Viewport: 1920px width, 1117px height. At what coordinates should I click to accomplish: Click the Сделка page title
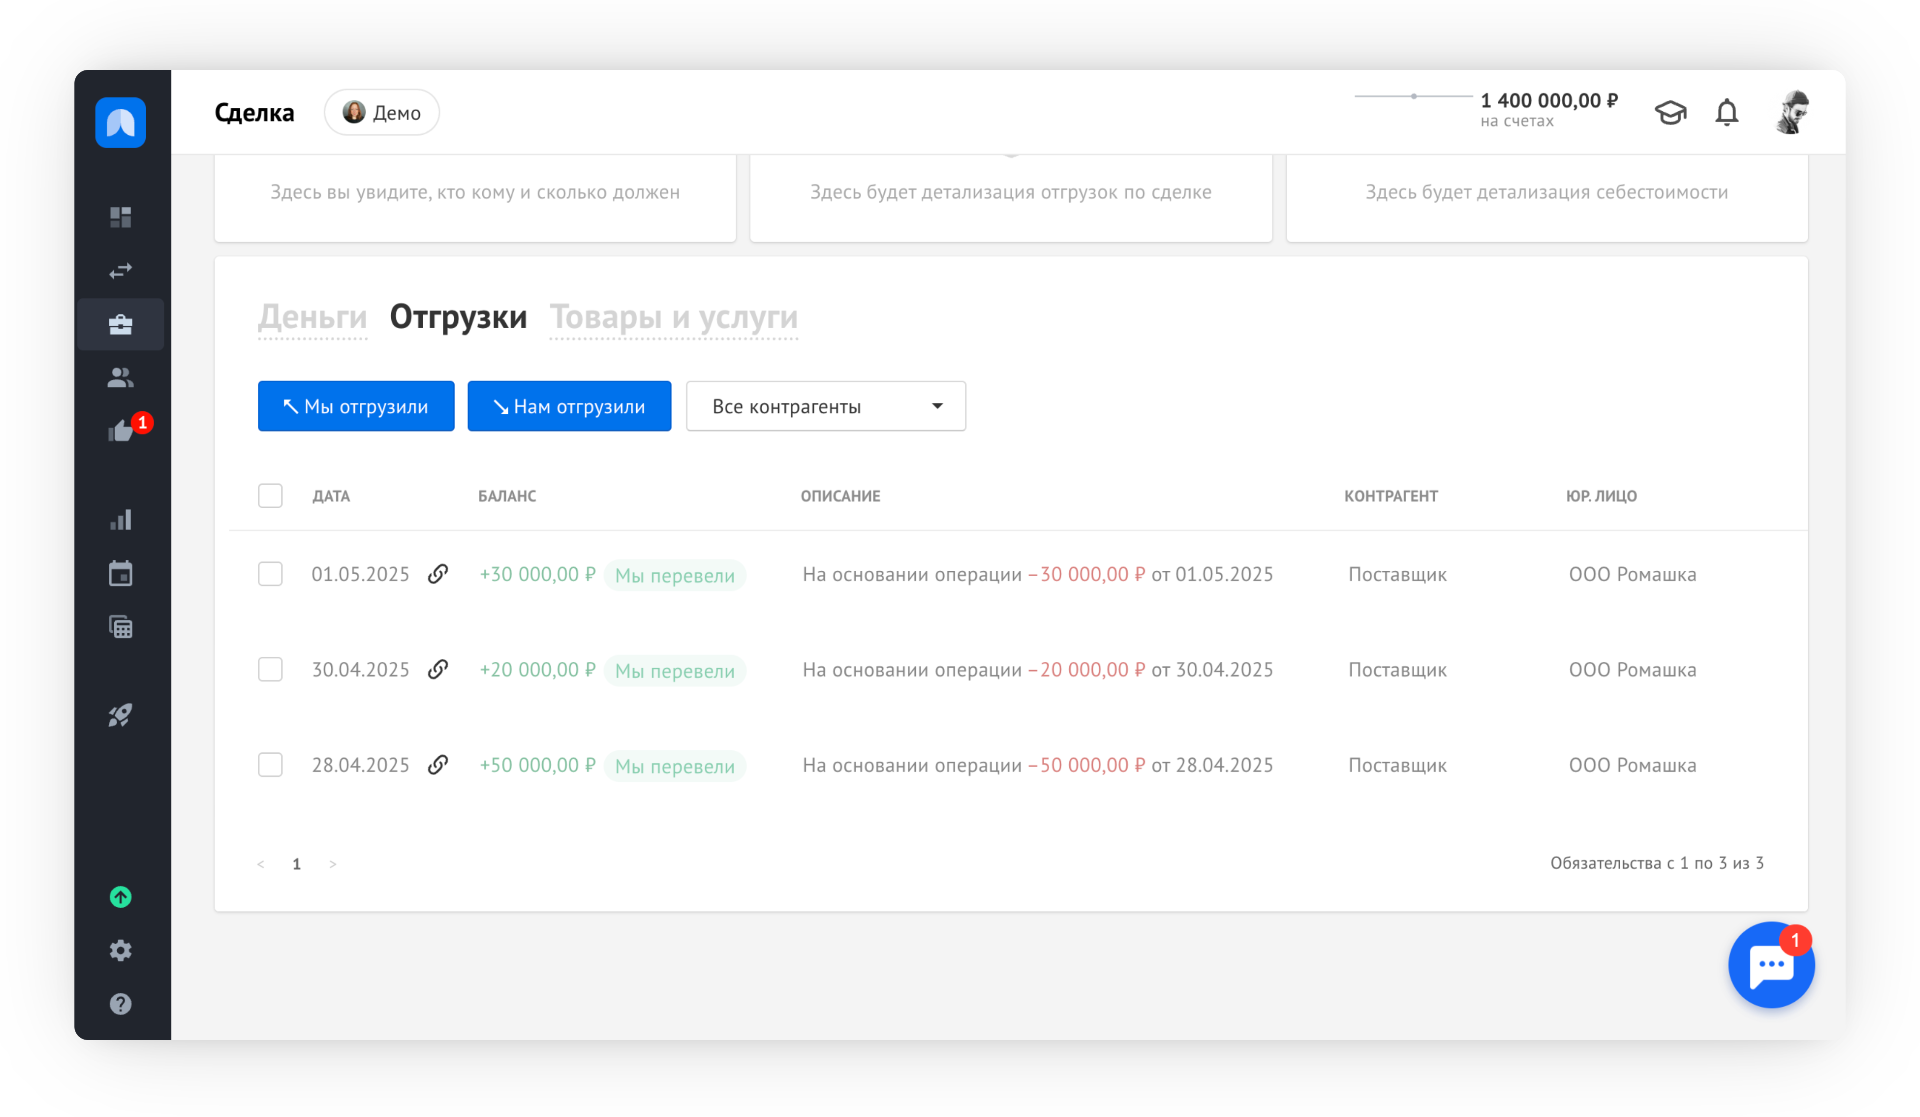pyautogui.click(x=254, y=113)
